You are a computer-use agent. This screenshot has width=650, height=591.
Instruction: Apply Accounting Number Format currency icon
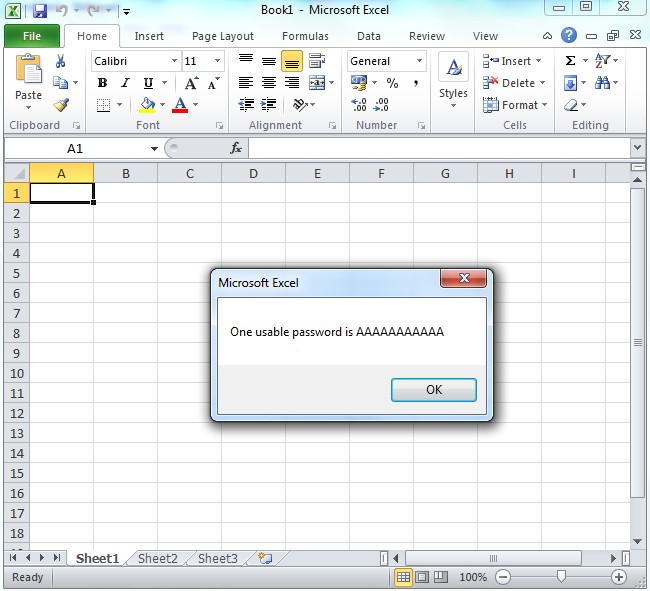(359, 82)
